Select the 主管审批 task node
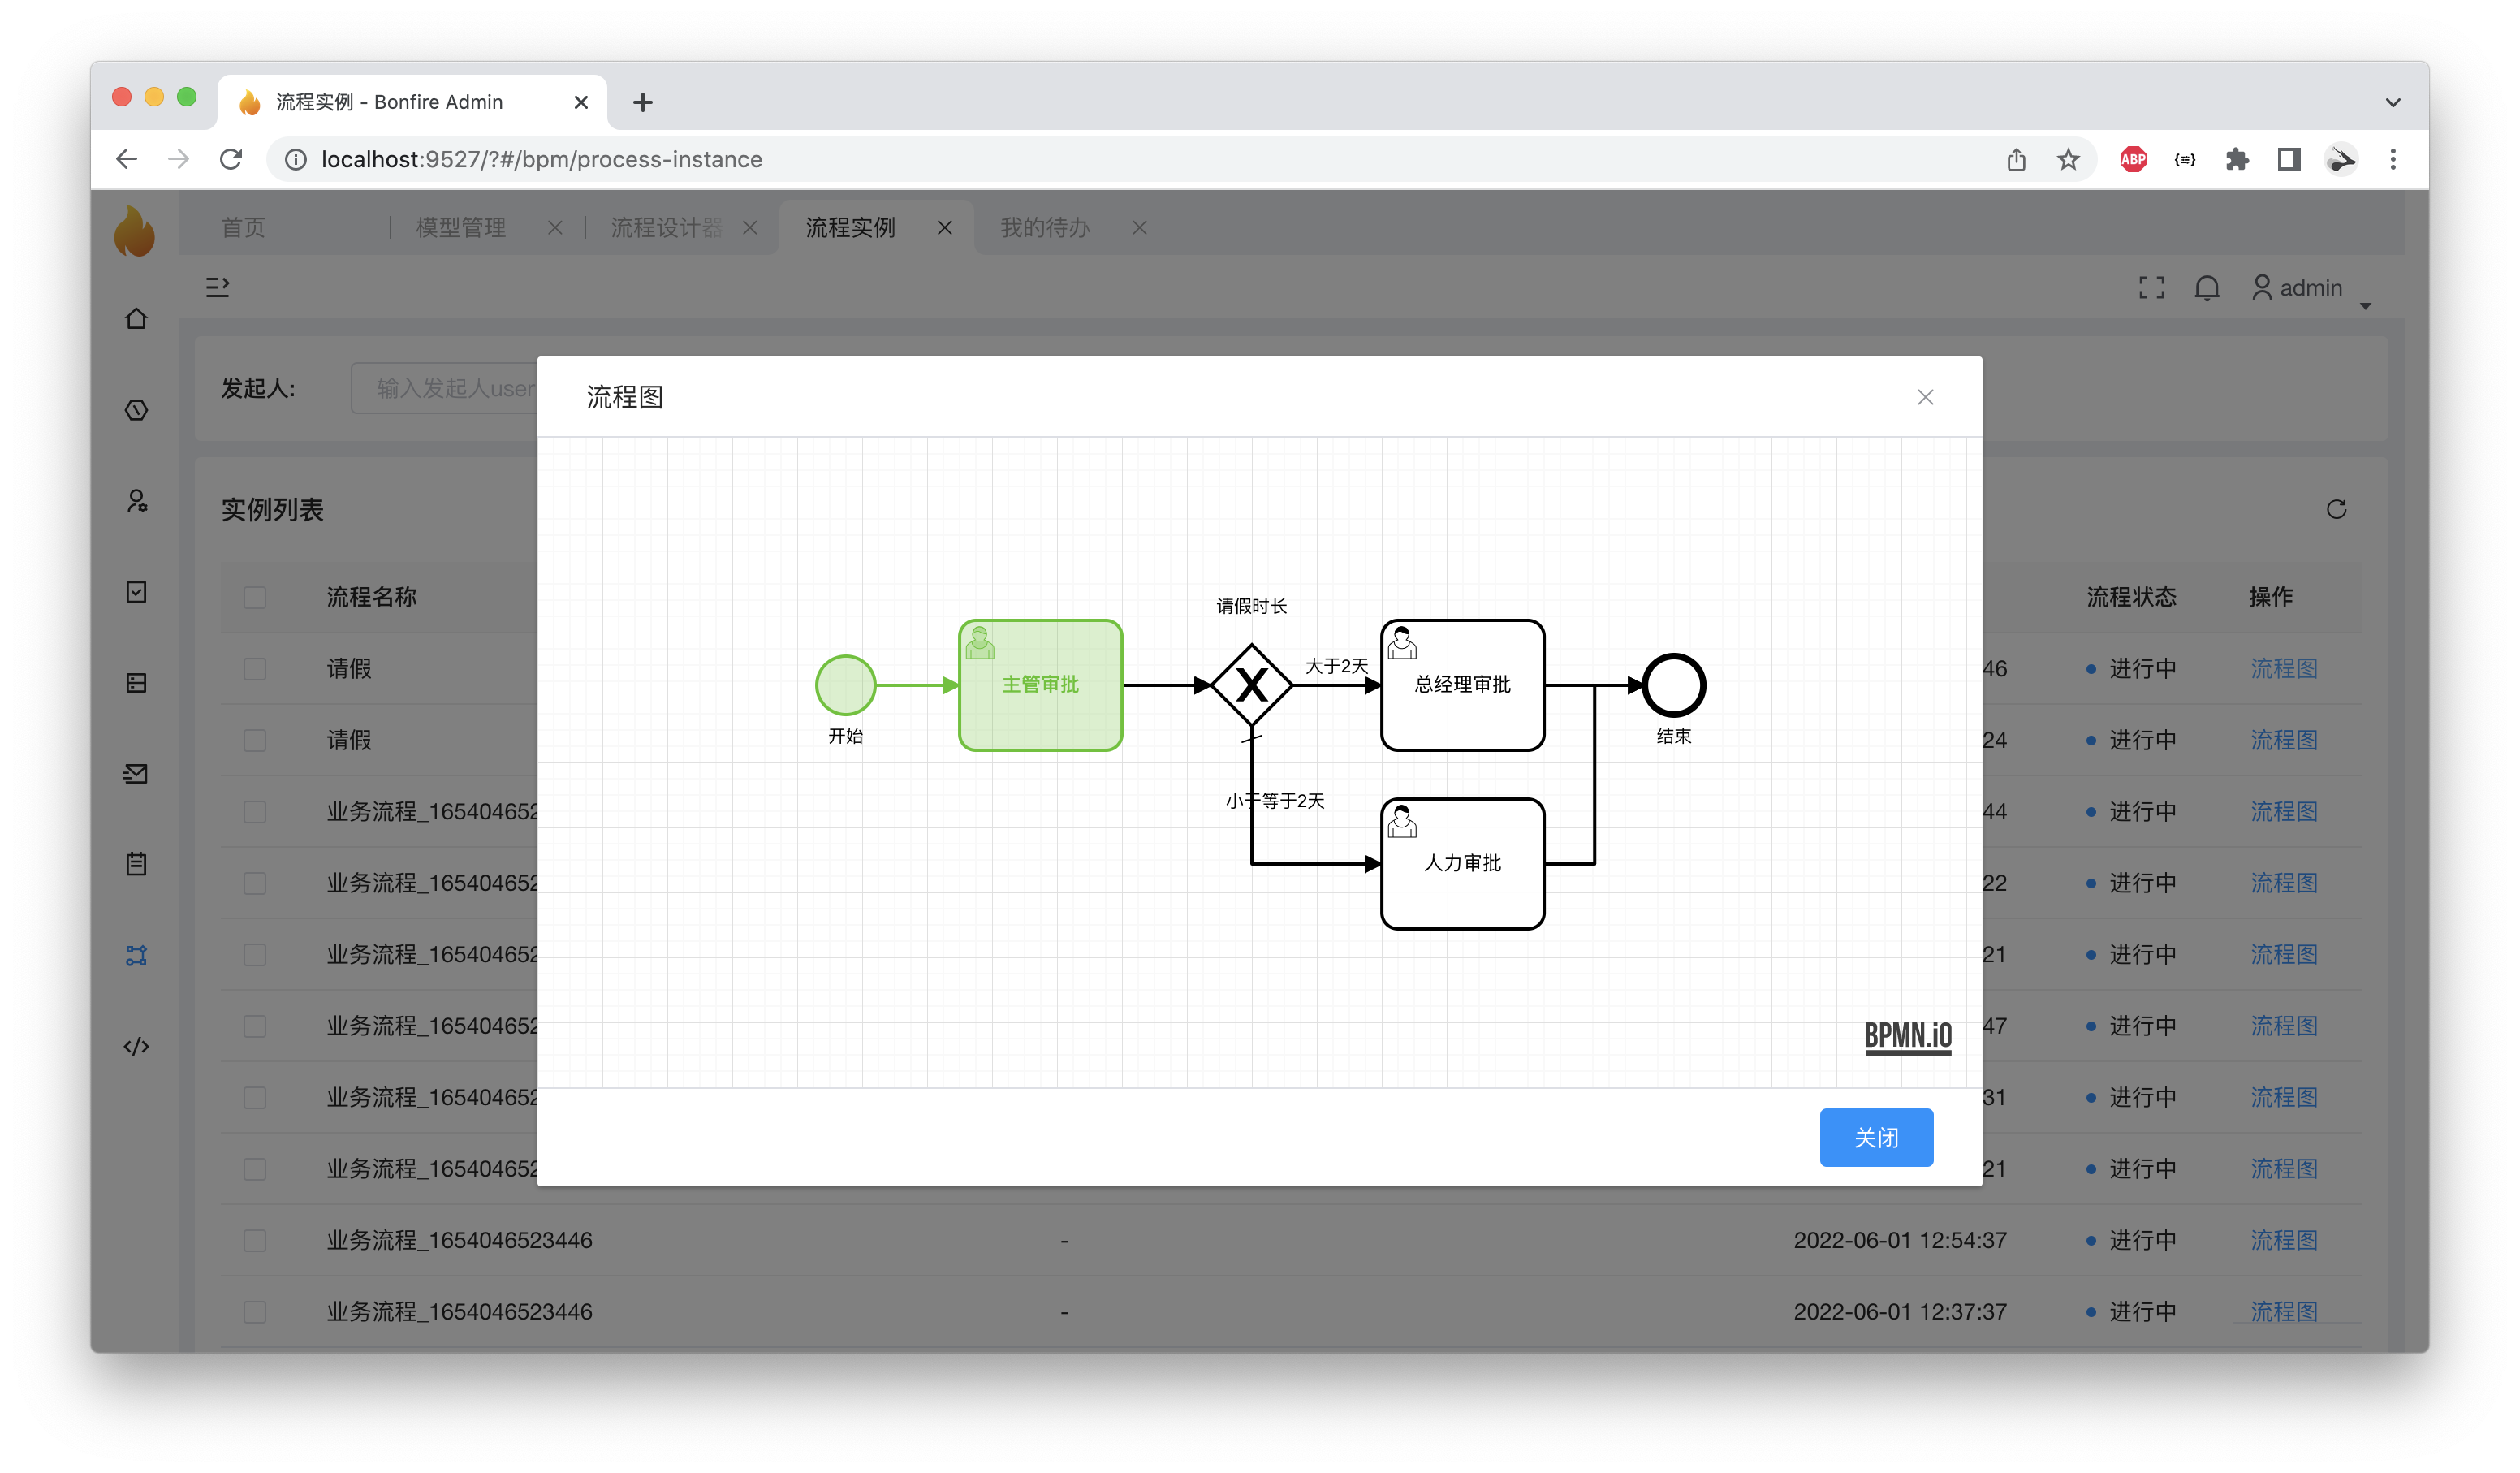This screenshot has width=2520, height=1473. 1040,685
